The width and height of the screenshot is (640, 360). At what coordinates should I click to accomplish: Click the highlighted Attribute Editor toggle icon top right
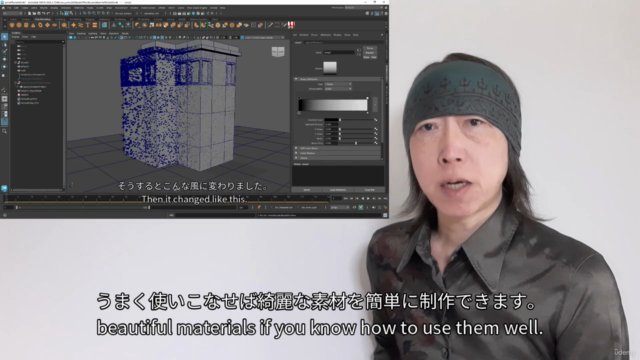point(377,13)
